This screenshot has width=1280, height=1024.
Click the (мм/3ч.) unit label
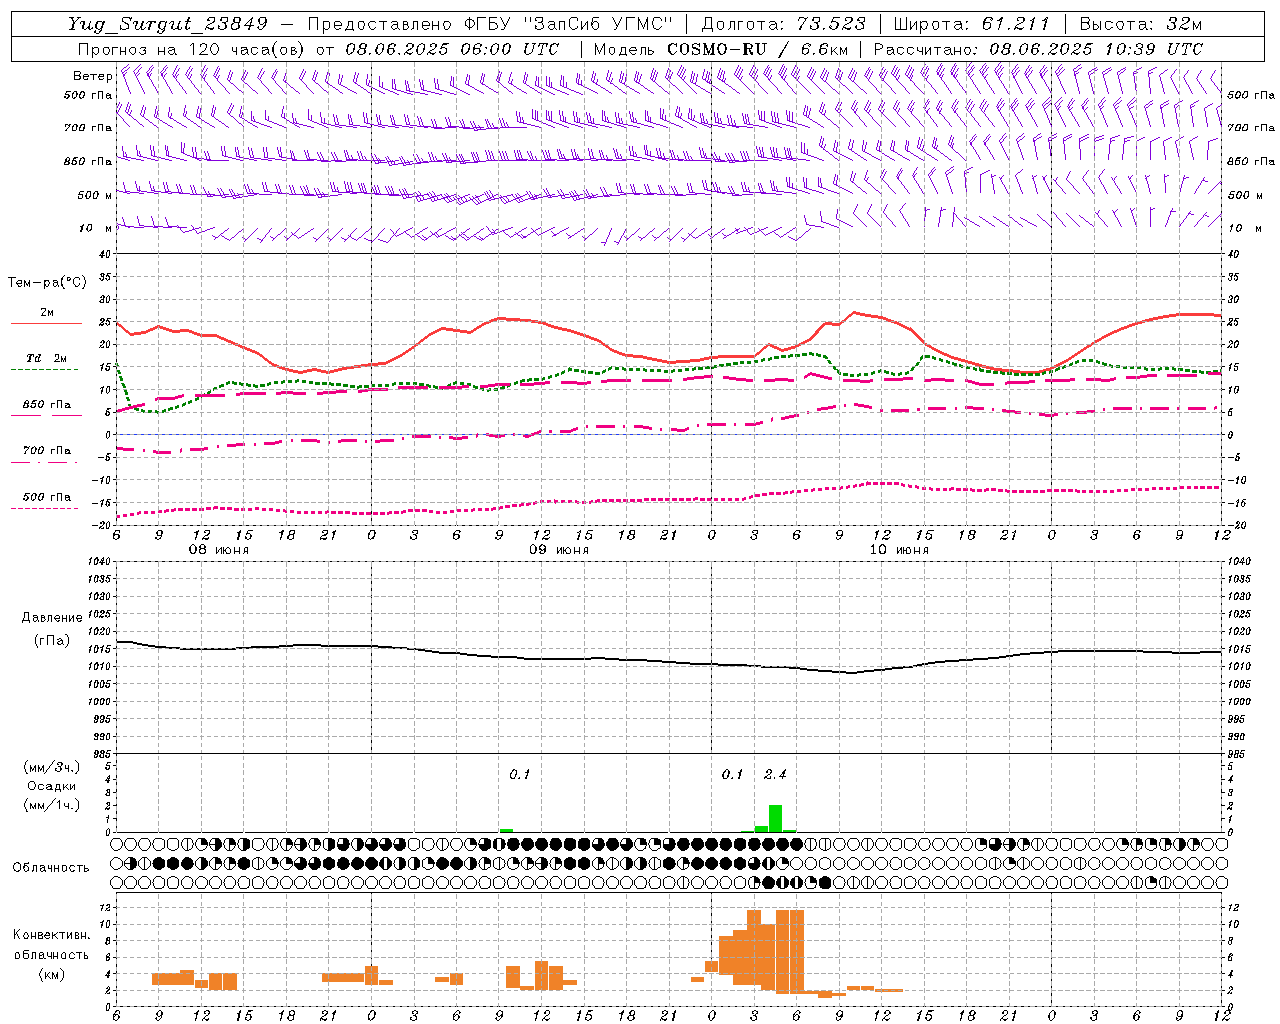[52, 767]
